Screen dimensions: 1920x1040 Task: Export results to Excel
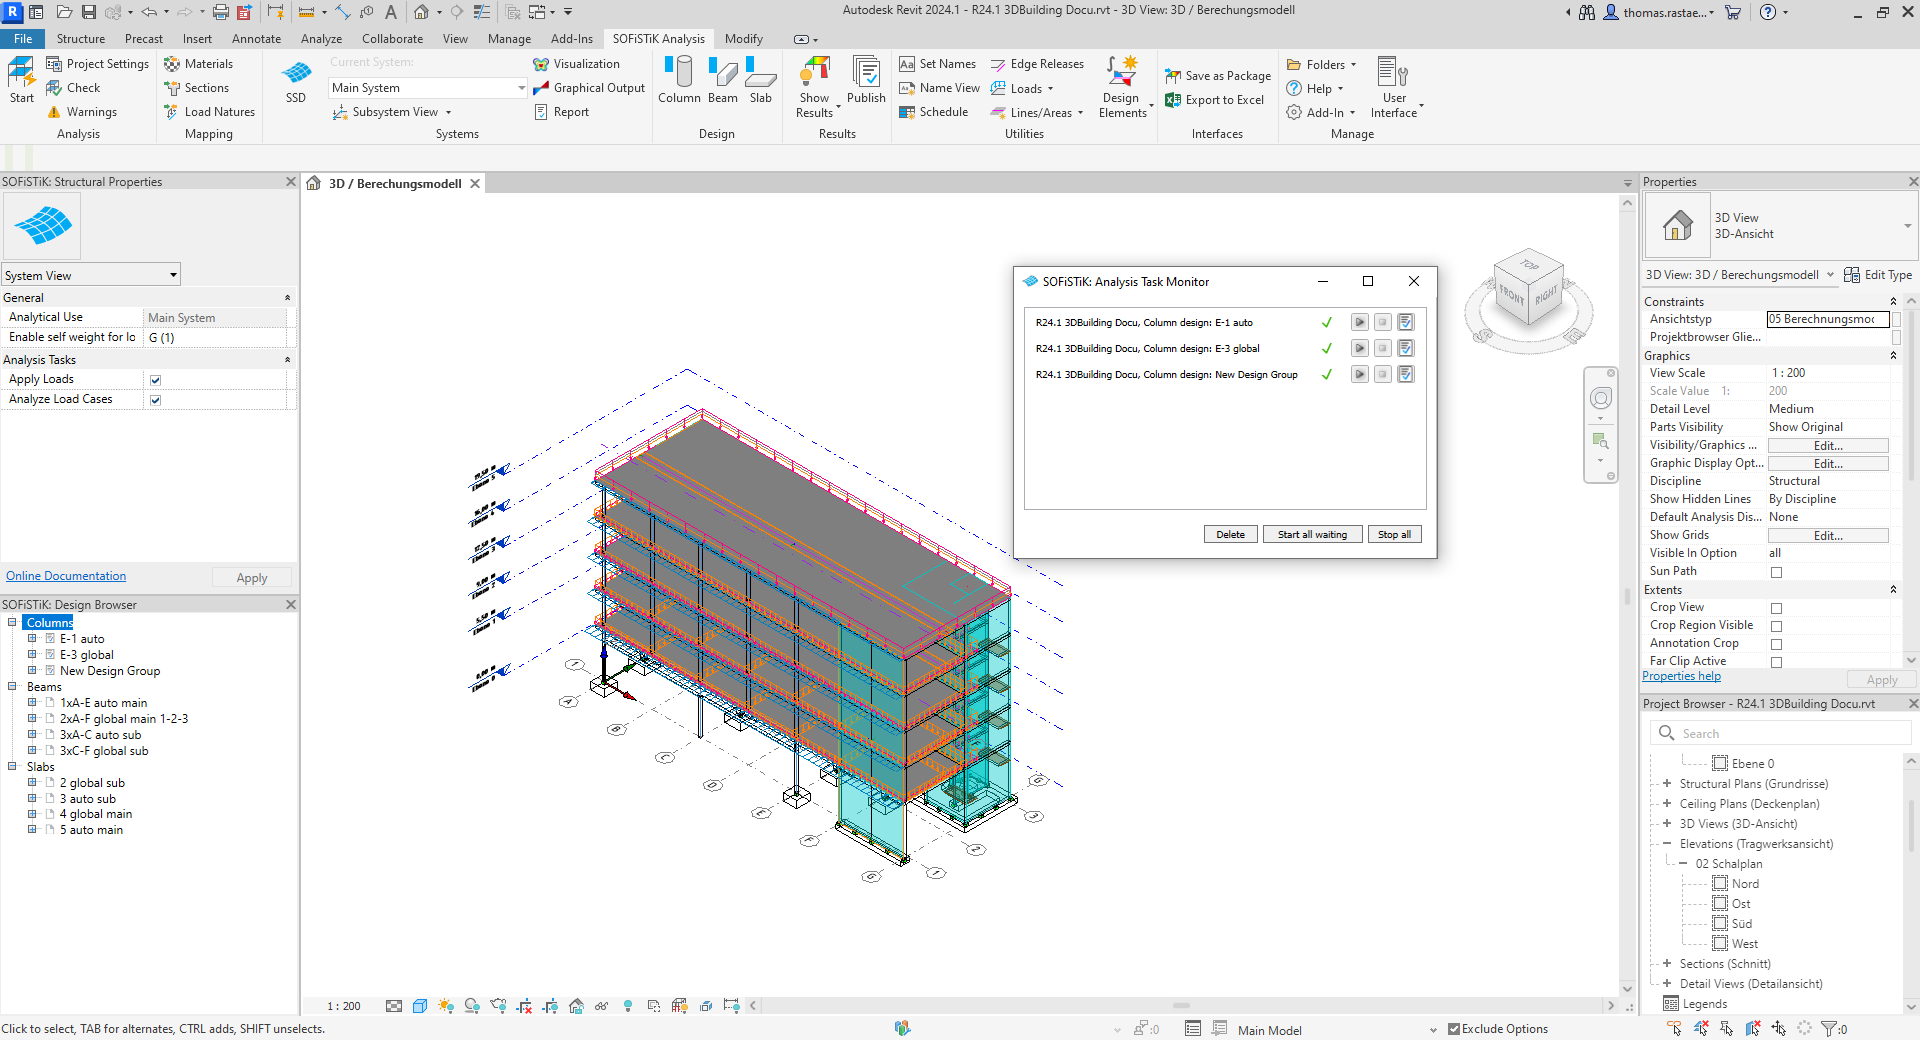1214,100
